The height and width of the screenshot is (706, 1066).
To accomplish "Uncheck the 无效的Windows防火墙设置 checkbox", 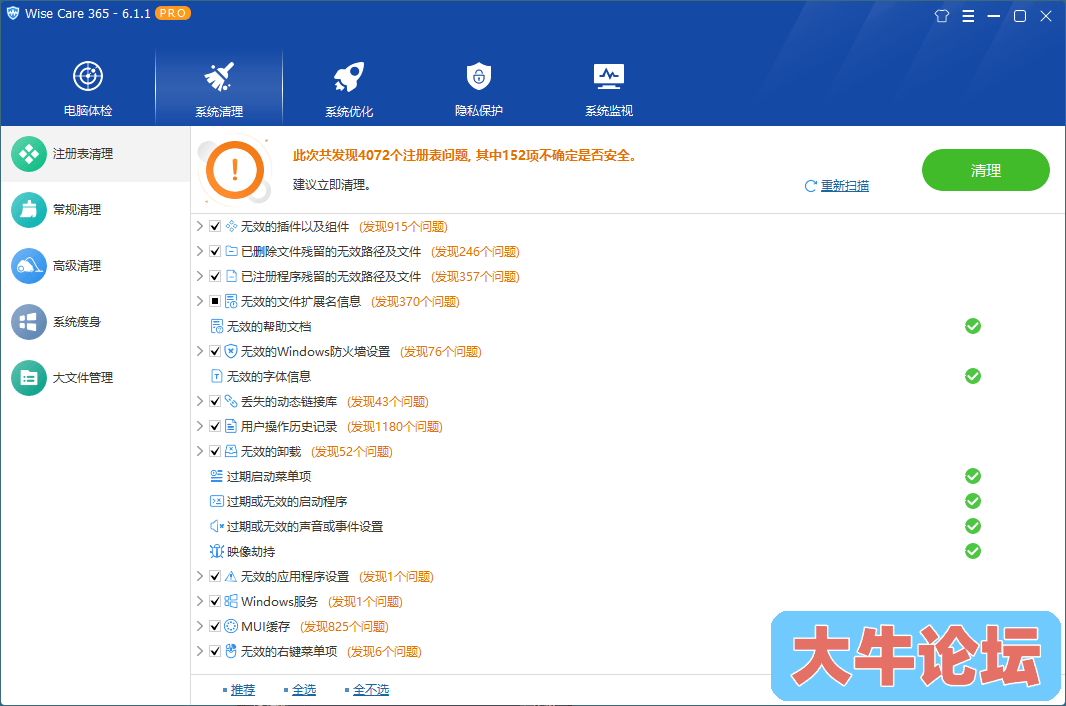I will click(x=215, y=352).
